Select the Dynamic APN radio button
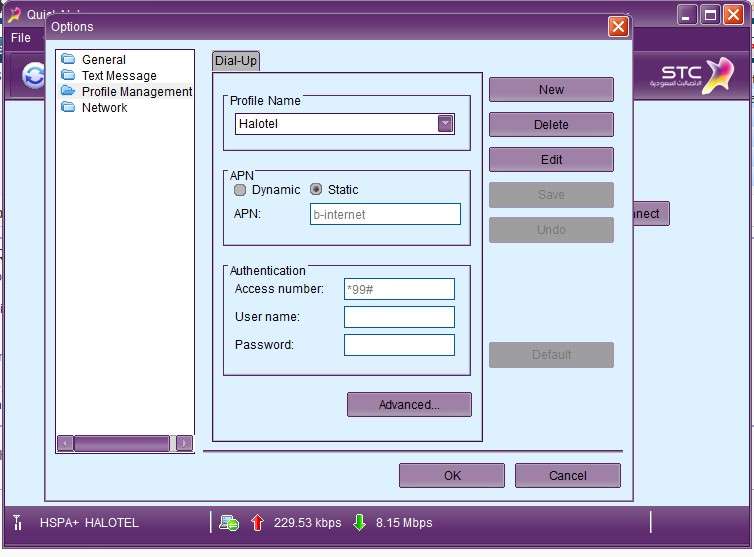 click(240, 190)
